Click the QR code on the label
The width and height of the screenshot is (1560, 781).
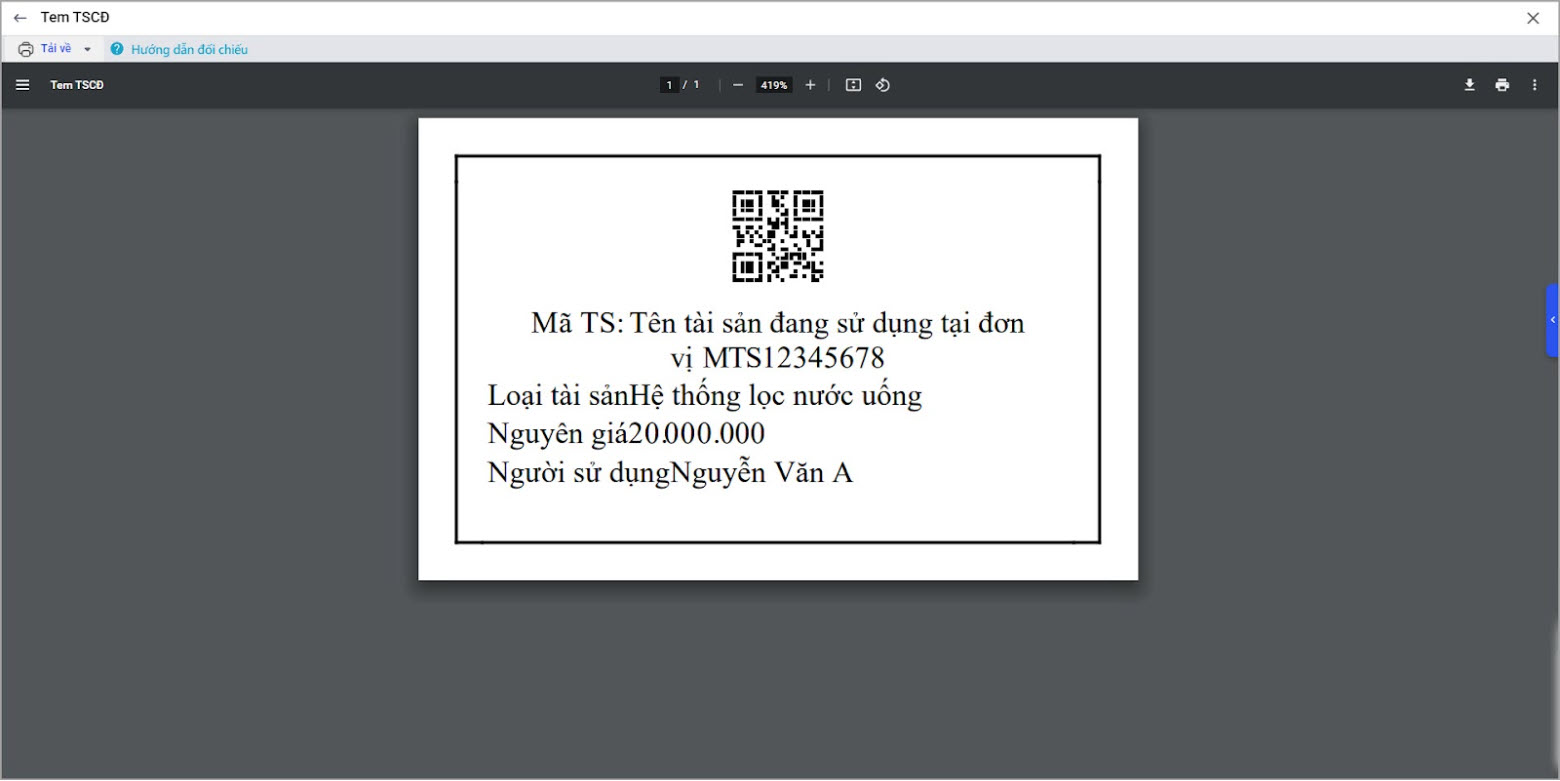[778, 236]
